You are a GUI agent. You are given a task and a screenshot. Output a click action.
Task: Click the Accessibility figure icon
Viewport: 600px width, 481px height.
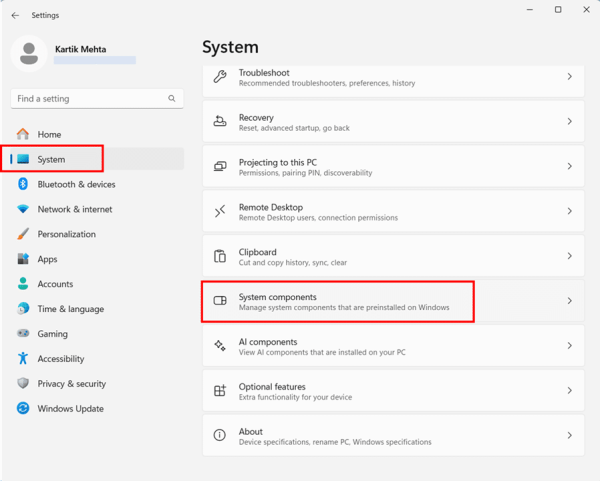point(23,358)
